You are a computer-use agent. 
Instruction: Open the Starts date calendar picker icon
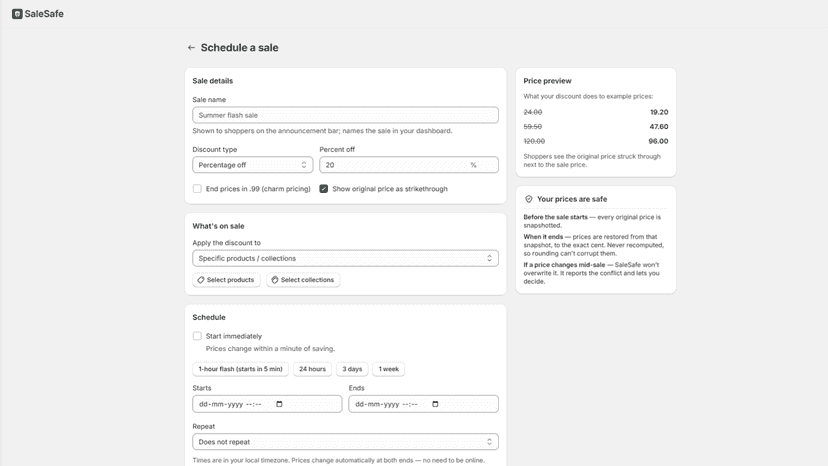click(279, 404)
